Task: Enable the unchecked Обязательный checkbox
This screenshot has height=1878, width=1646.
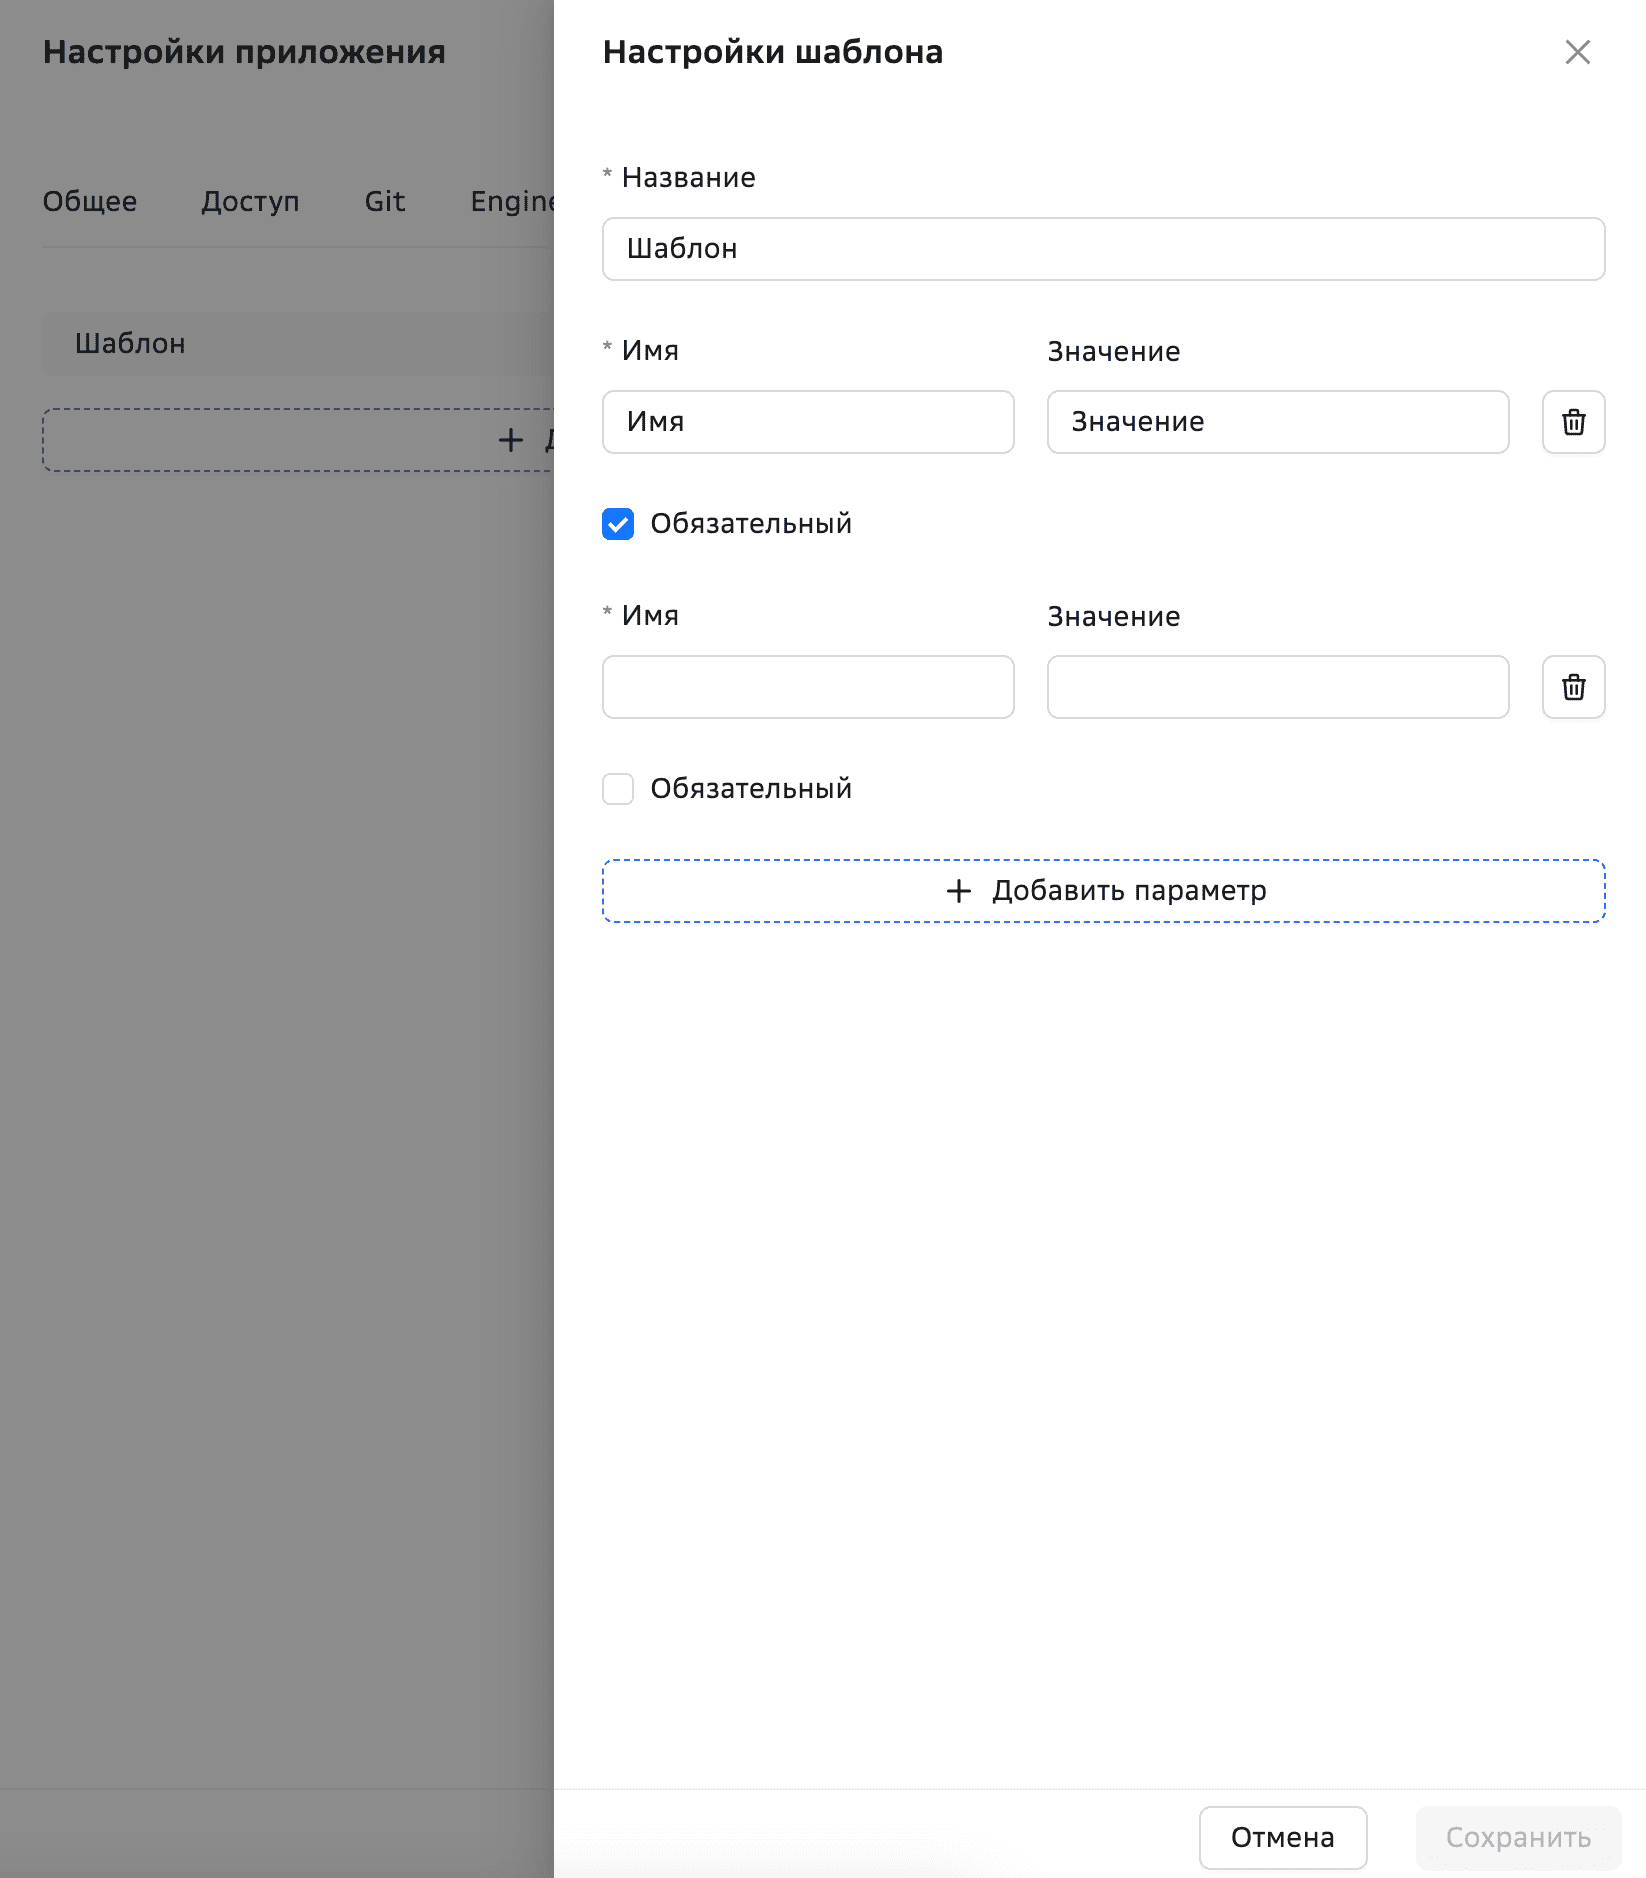Action: point(618,789)
